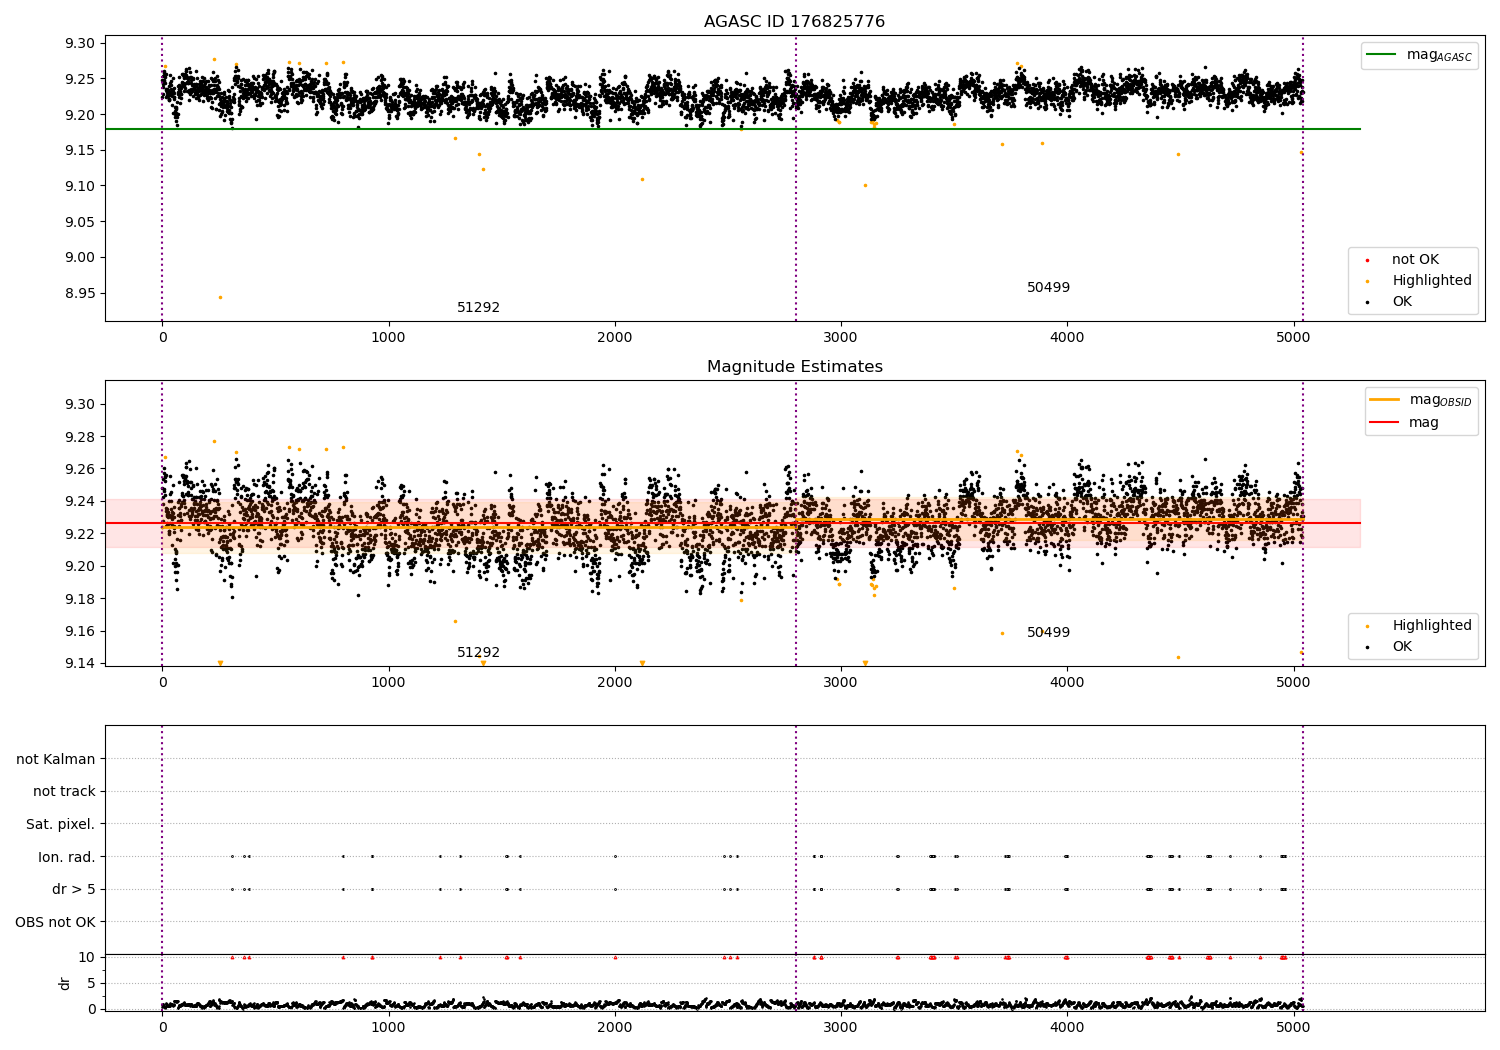Select mag AGASC legend entry in AGASC ID plot

[x=1439, y=55]
